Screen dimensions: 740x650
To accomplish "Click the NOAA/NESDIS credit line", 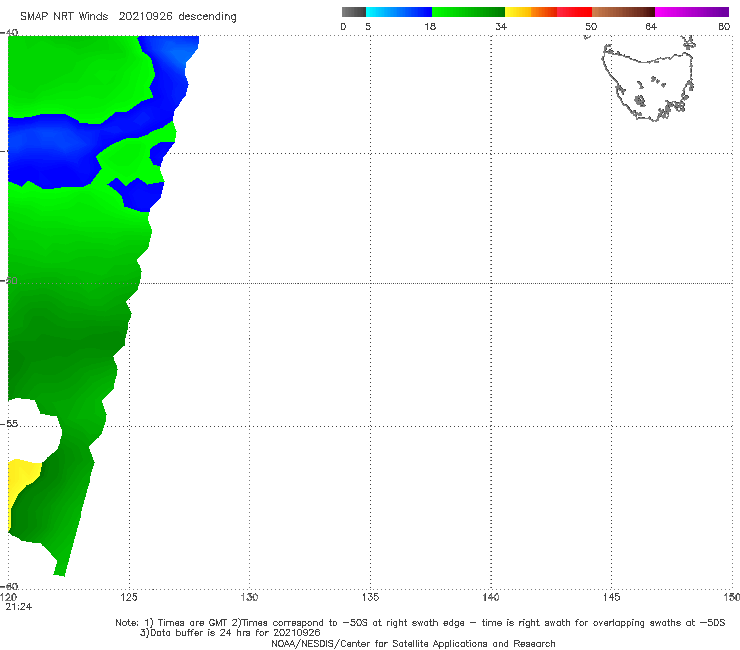I will (413, 643).
